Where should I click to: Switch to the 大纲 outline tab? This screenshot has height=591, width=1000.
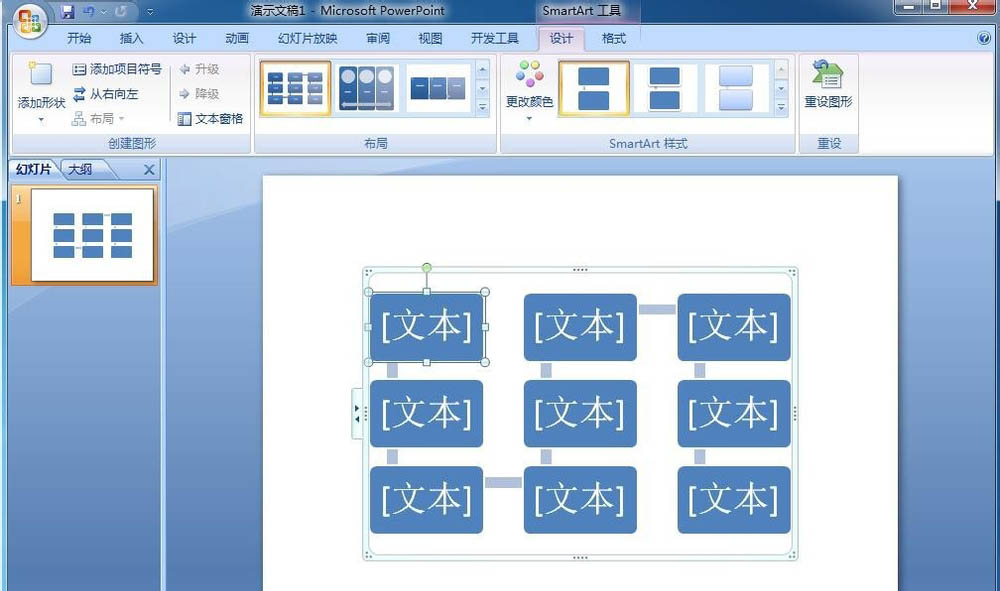click(80, 170)
